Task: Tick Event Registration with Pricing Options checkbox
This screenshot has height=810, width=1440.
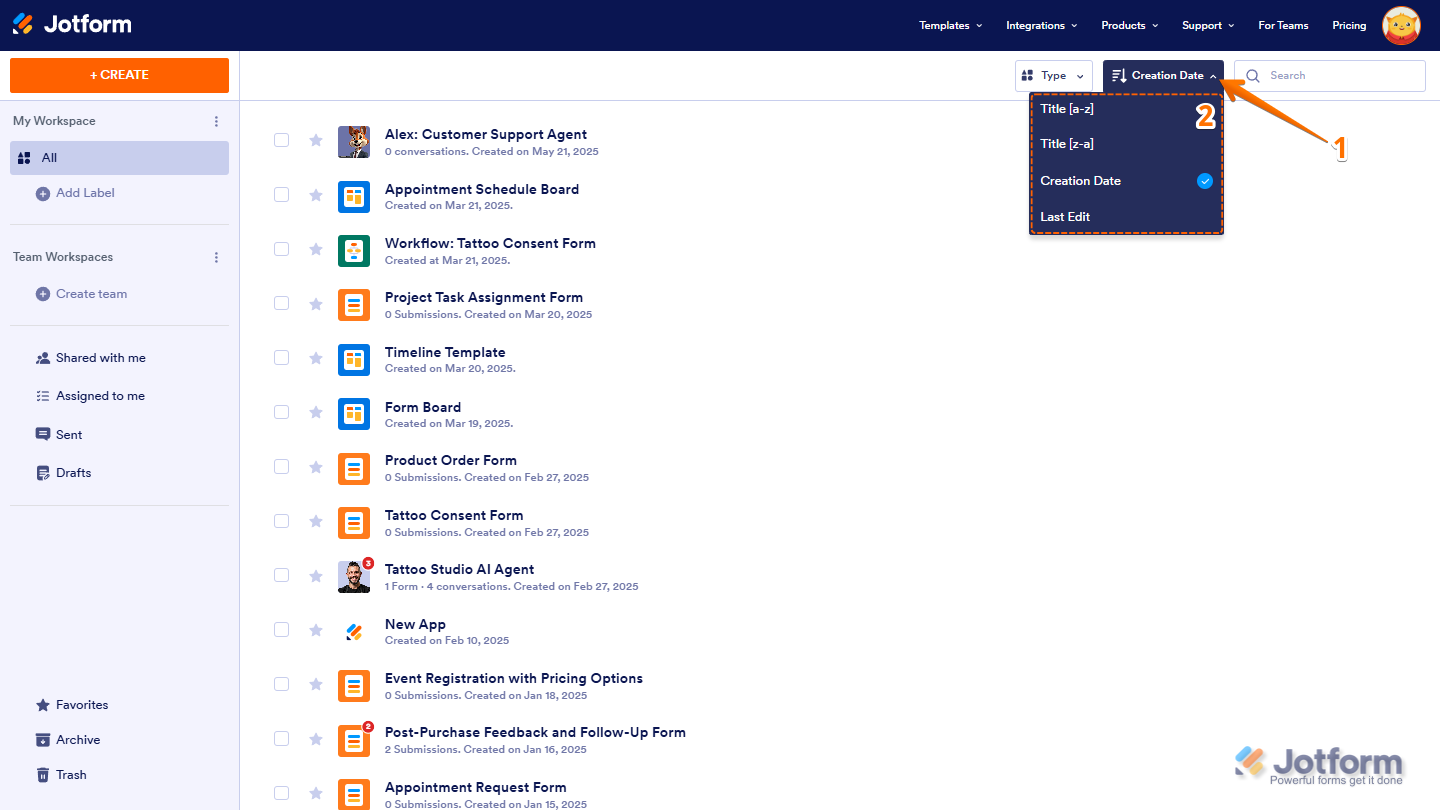Action: pos(282,684)
